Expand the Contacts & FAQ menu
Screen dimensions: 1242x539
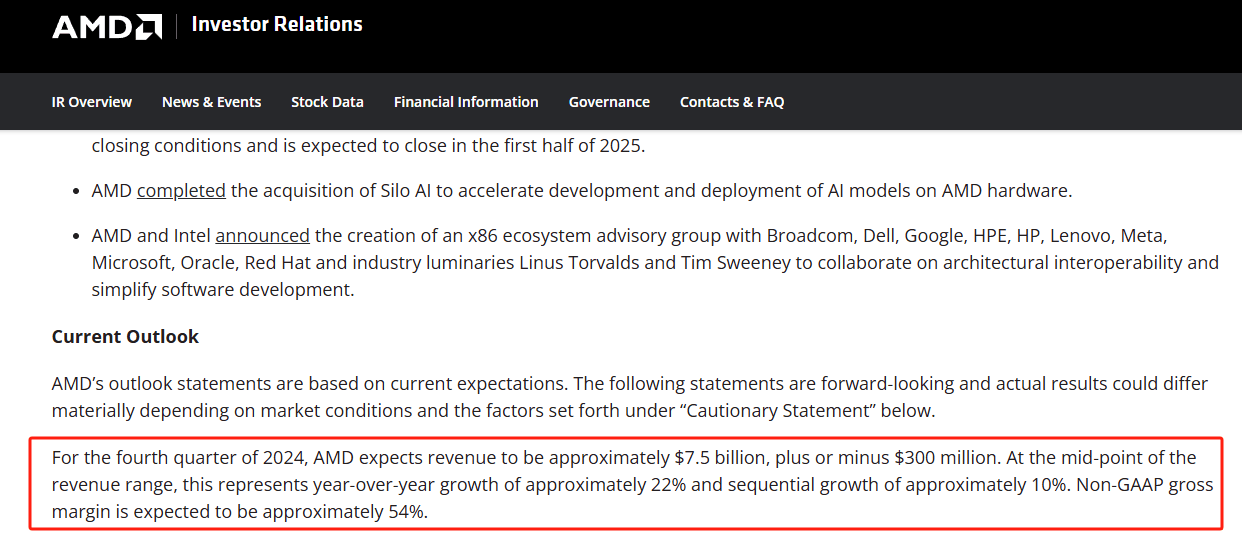tap(732, 102)
